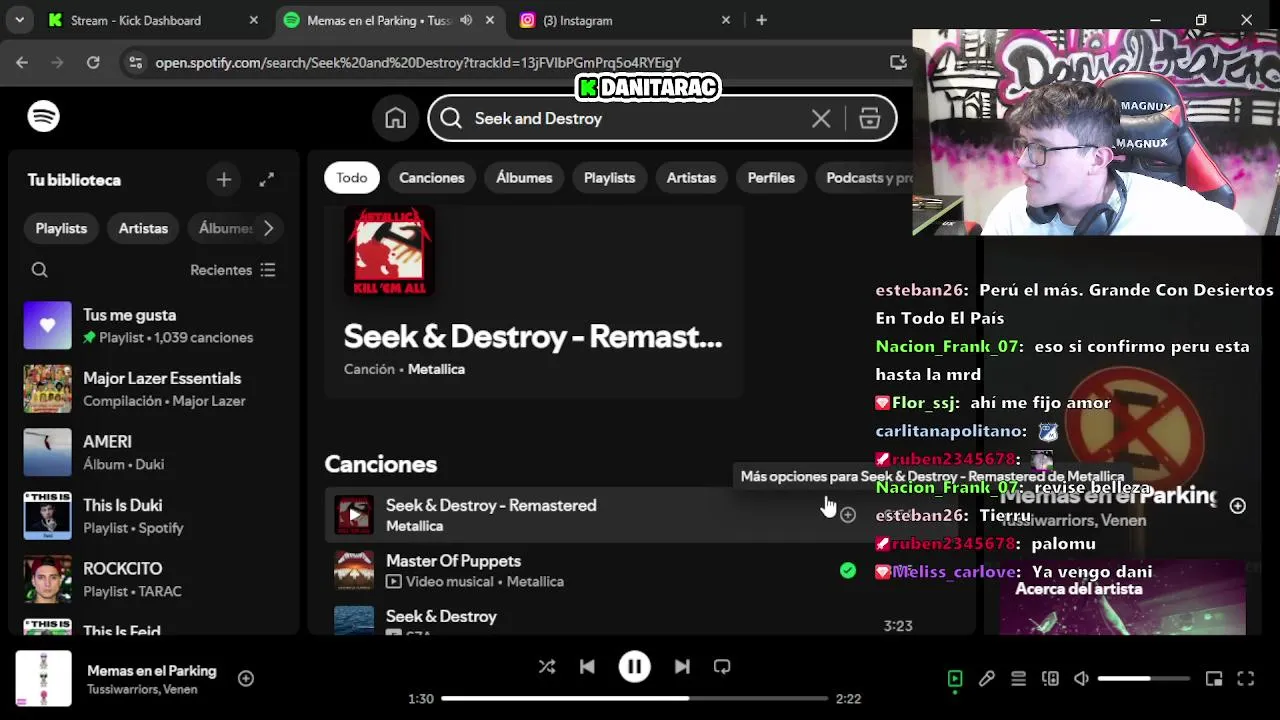The width and height of the screenshot is (1280, 720).
Task: Open Metallica link in top result card
Action: click(x=436, y=369)
